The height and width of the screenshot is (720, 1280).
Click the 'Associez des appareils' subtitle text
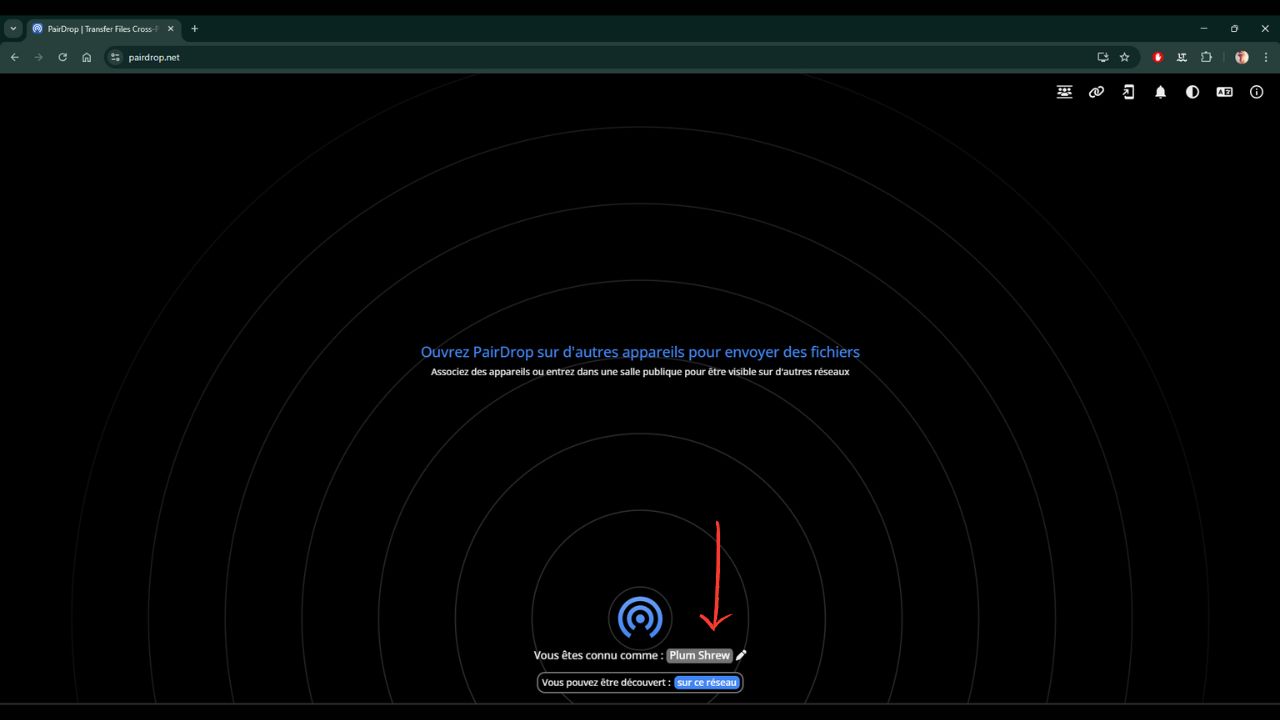pyautogui.click(x=640, y=372)
